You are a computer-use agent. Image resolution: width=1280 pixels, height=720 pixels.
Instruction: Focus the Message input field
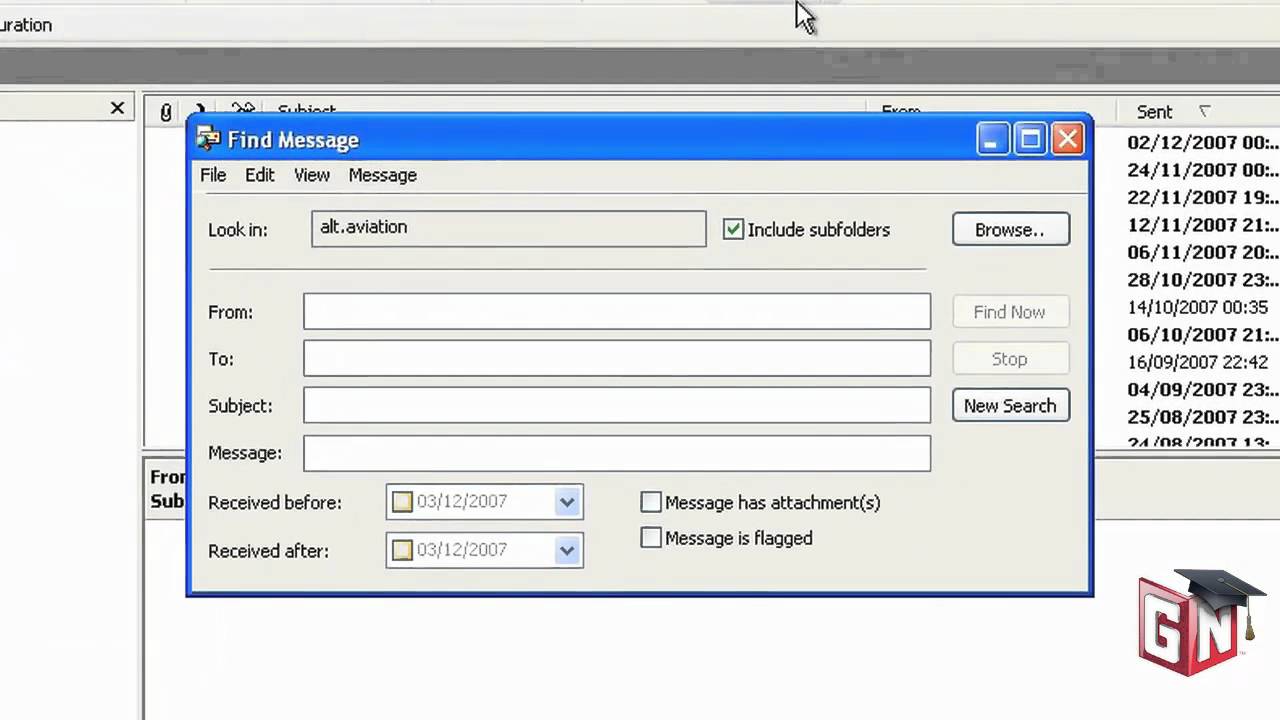617,453
